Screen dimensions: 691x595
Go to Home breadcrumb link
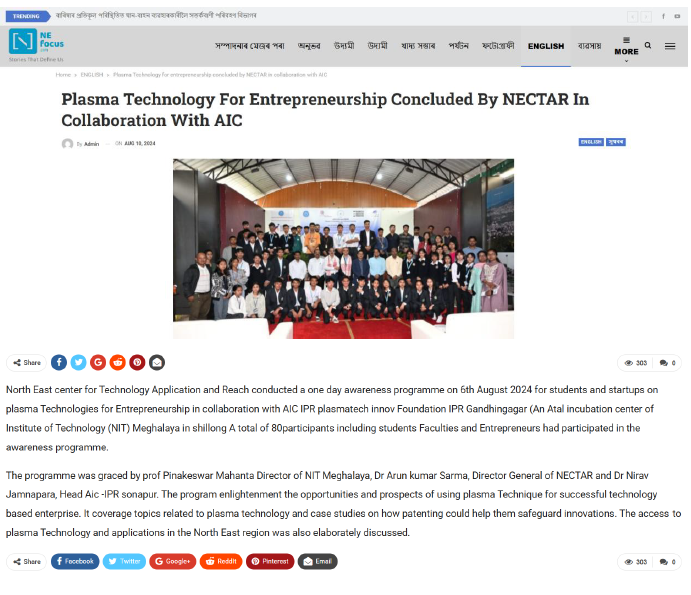pyautogui.click(x=63, y=75)
